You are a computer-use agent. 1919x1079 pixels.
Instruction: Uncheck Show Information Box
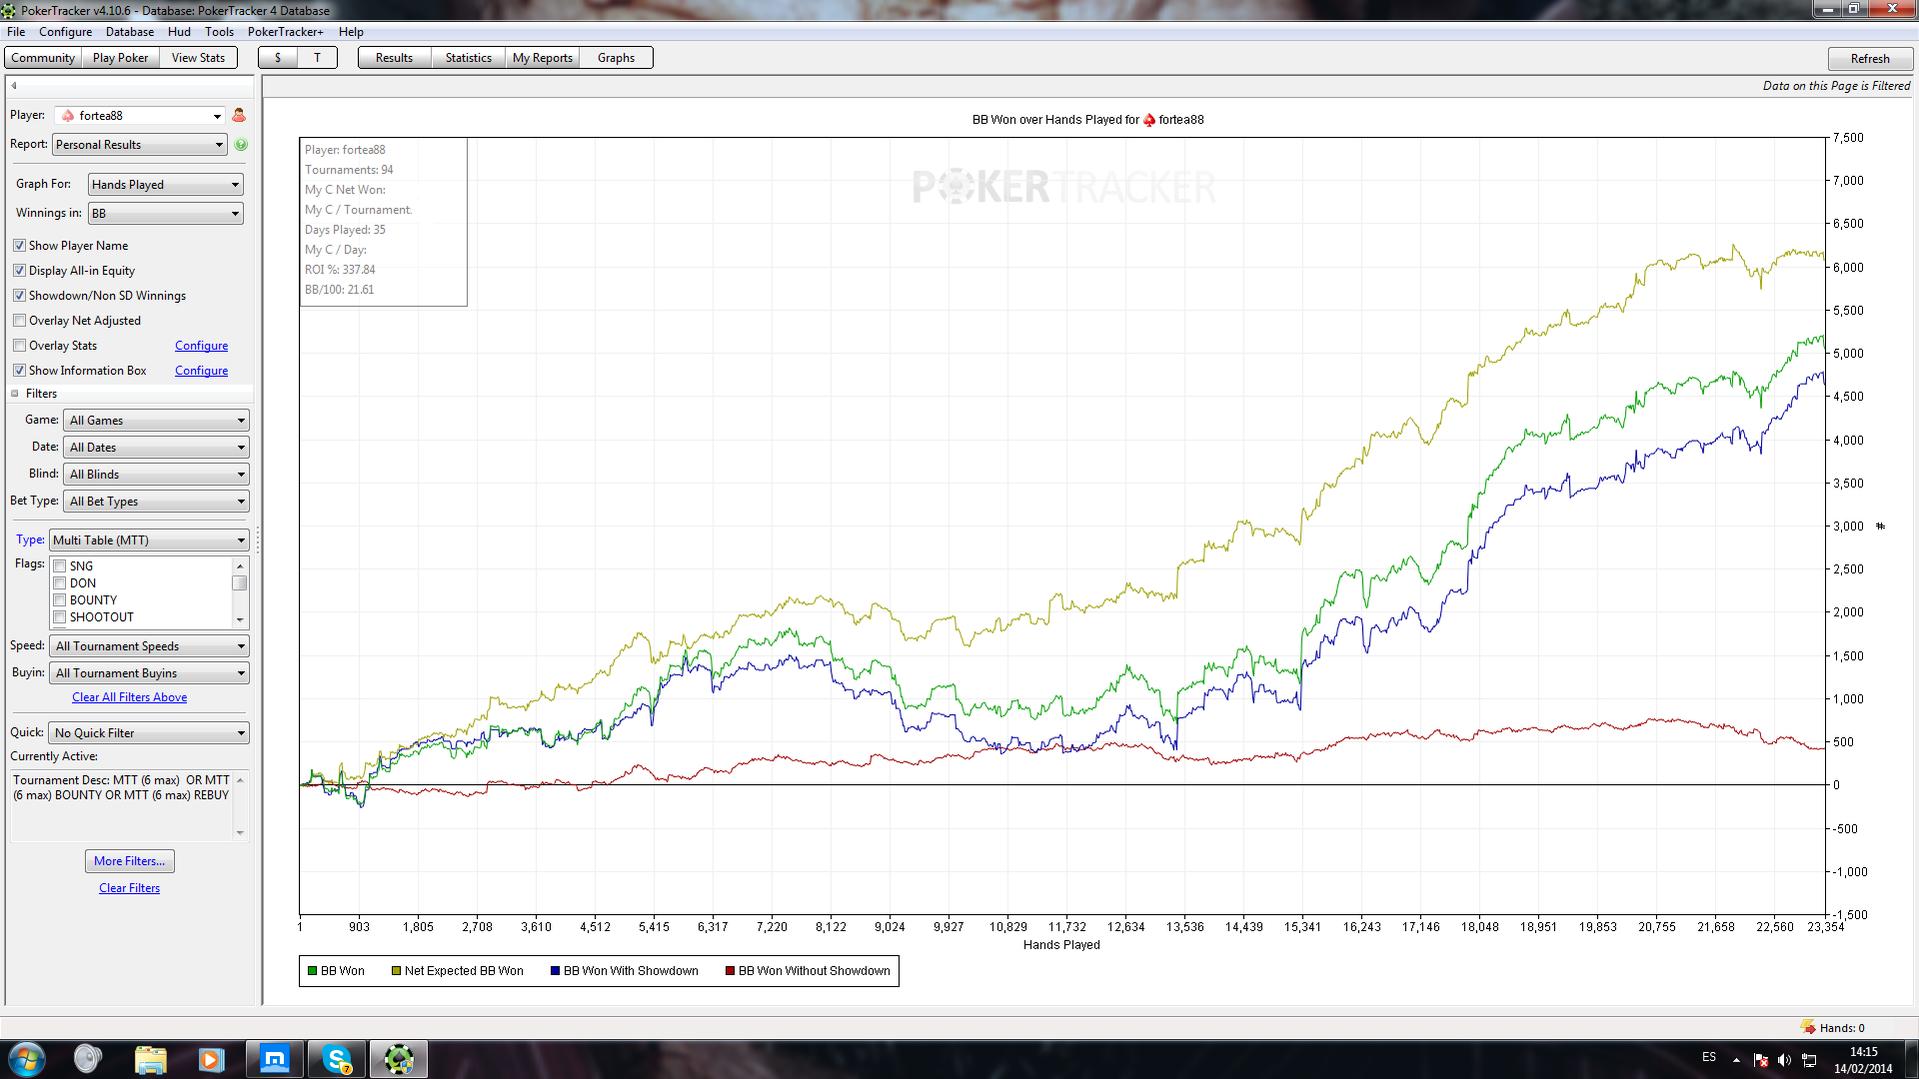coord(19,370)
